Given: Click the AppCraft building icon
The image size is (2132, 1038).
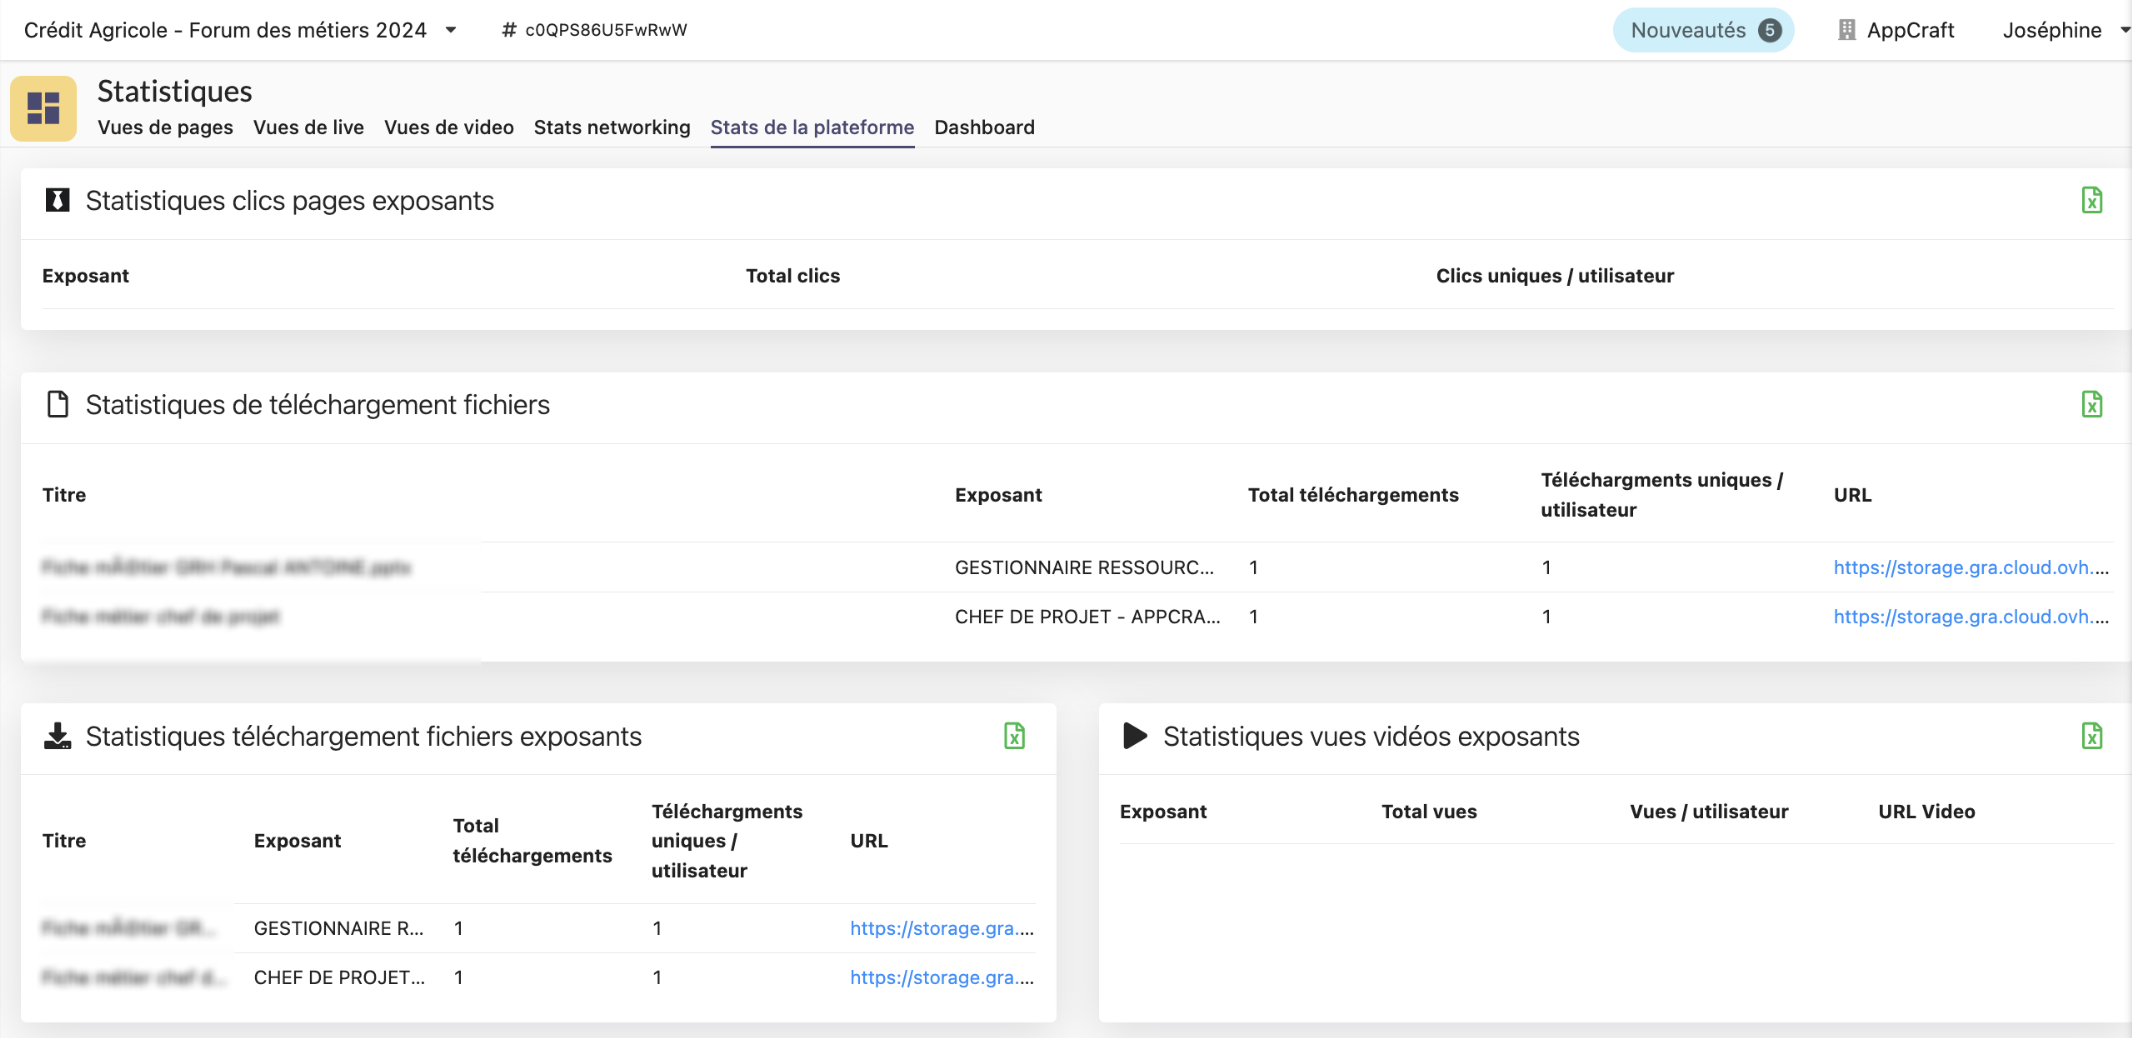Looking at the screenshot, I should [x=1846, y=30].
